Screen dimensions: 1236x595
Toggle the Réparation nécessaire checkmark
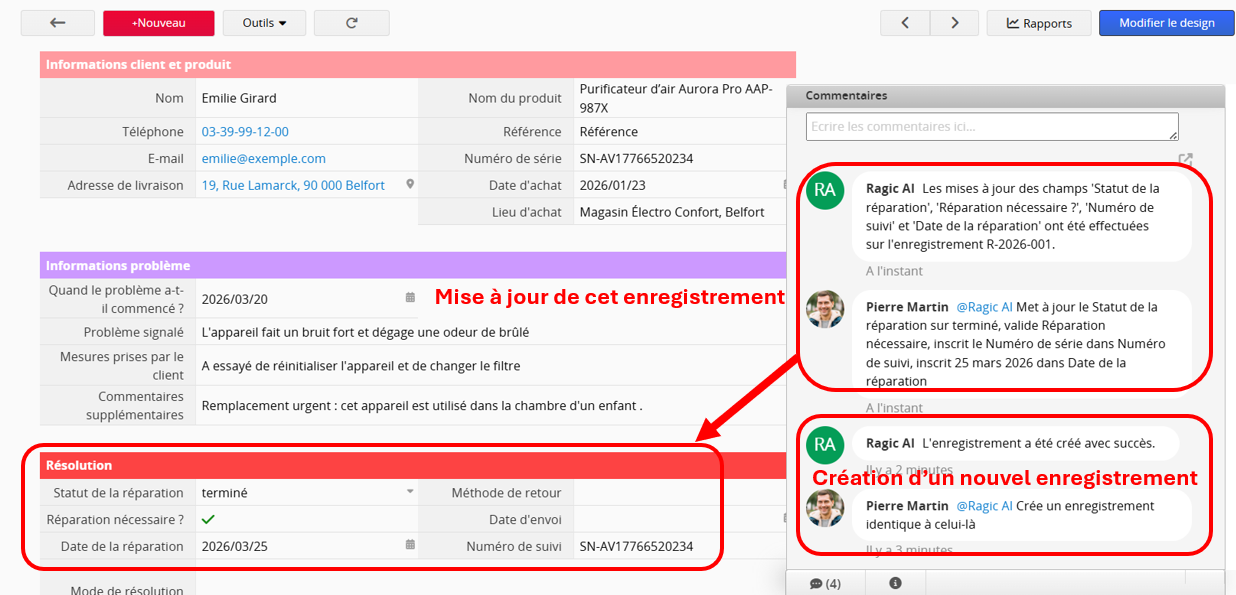pyautogui.click(x=208, y=519)
